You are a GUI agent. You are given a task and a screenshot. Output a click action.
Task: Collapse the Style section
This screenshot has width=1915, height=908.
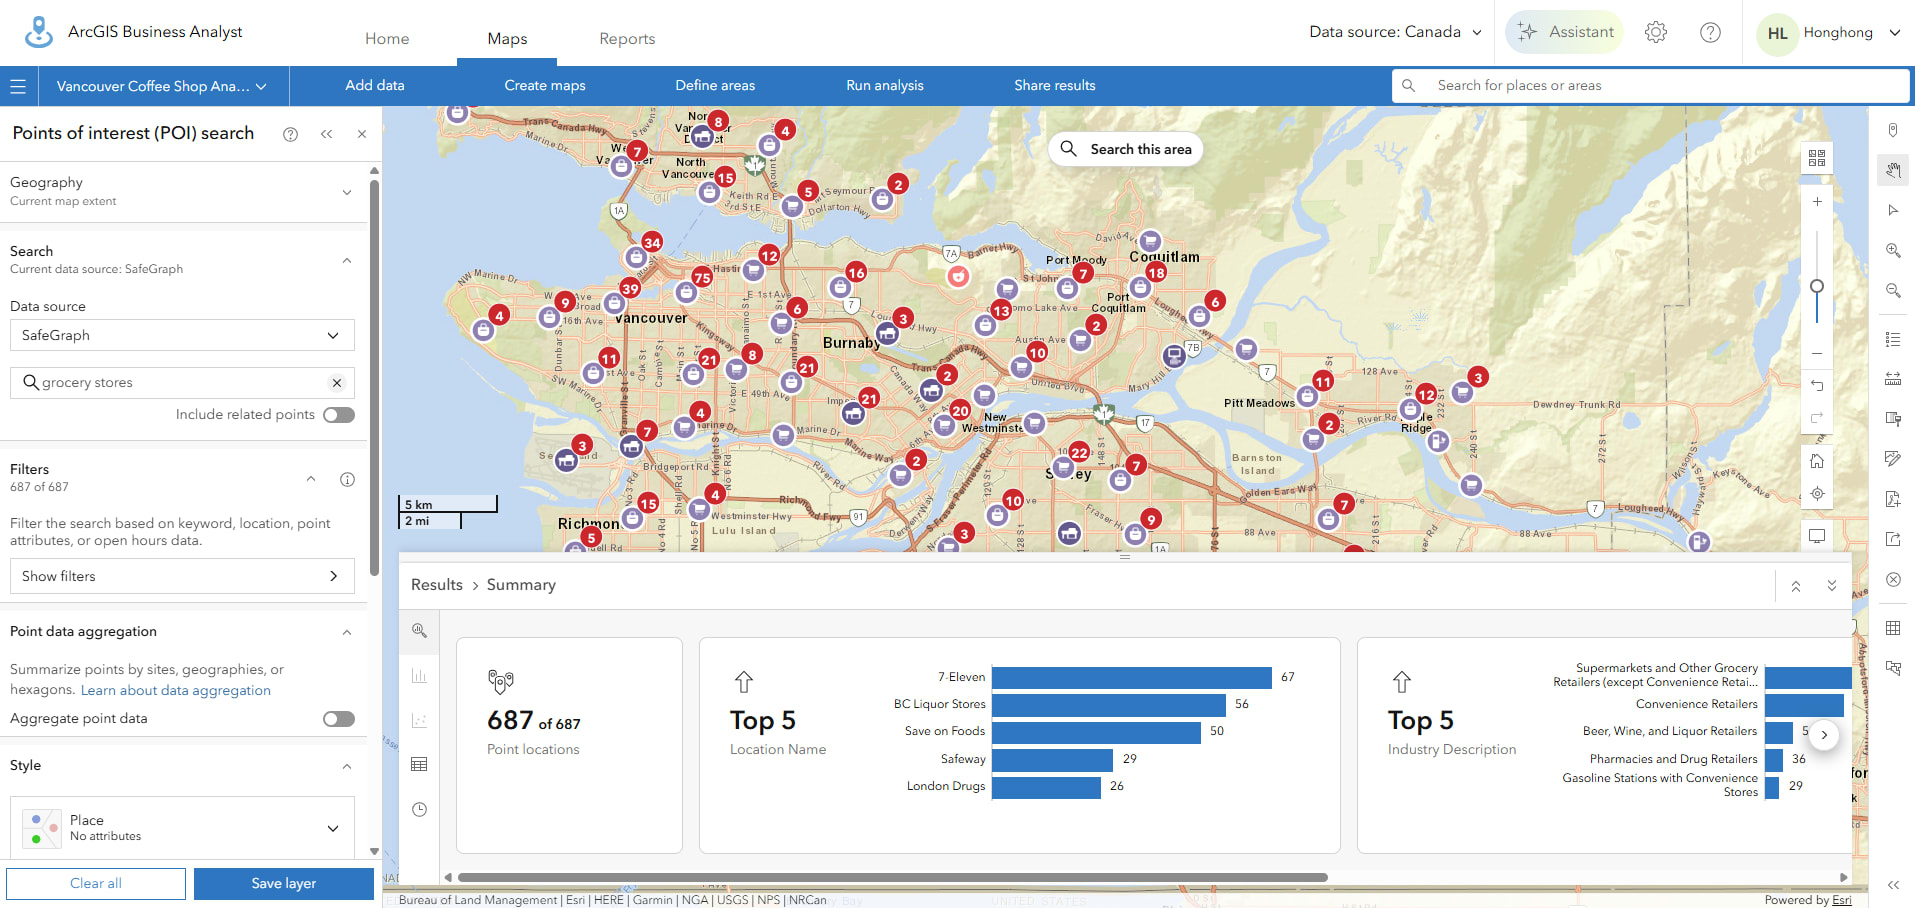coord(347,766)
